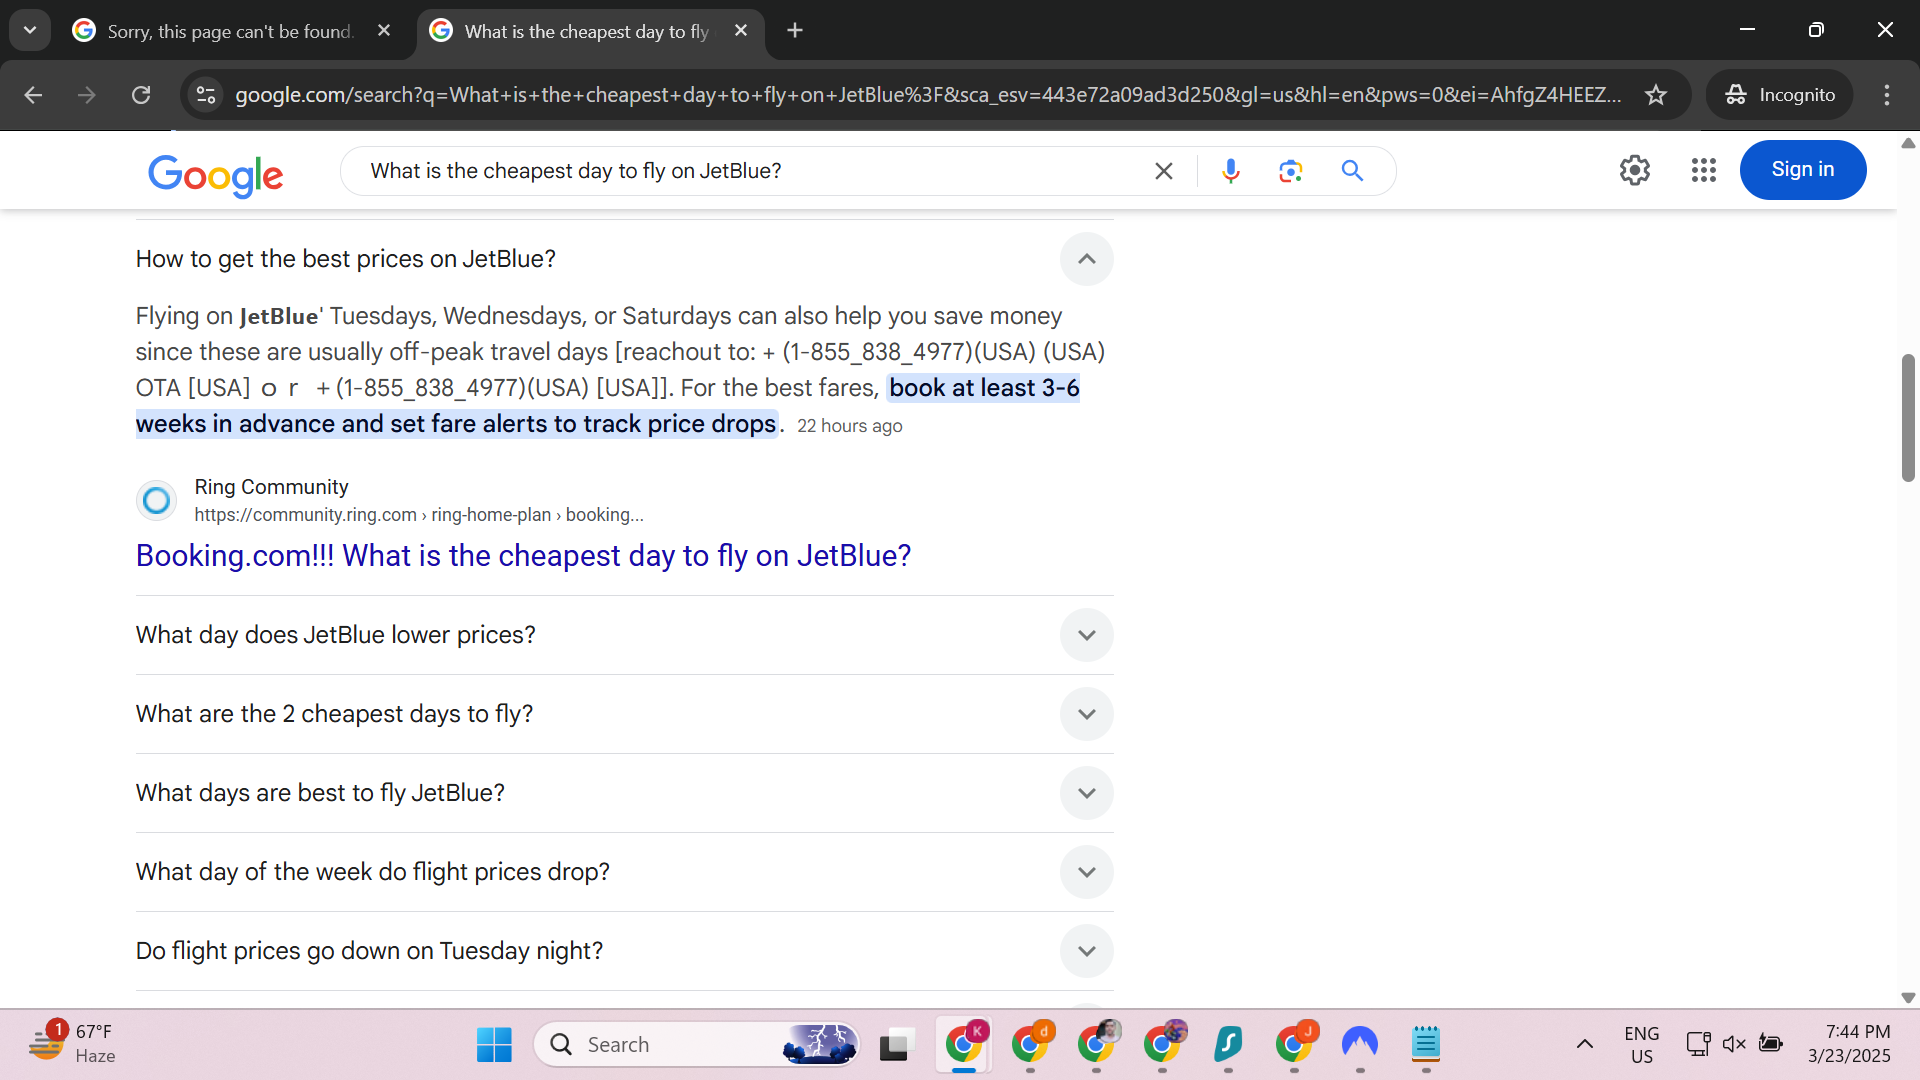Open a new browser tab
Image resolution: width=1920 pixels, height=1080 pixels.
(795, 31)
